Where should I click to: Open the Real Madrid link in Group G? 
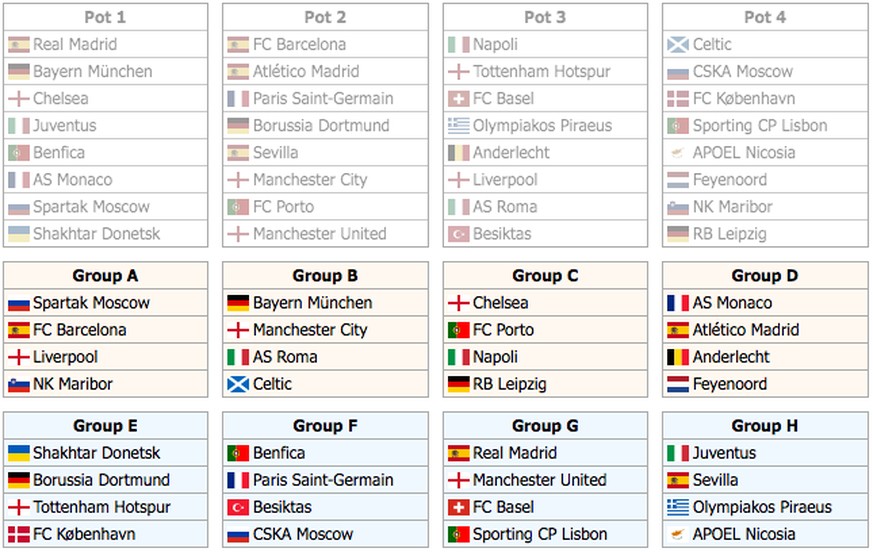(x=516, y=453)
